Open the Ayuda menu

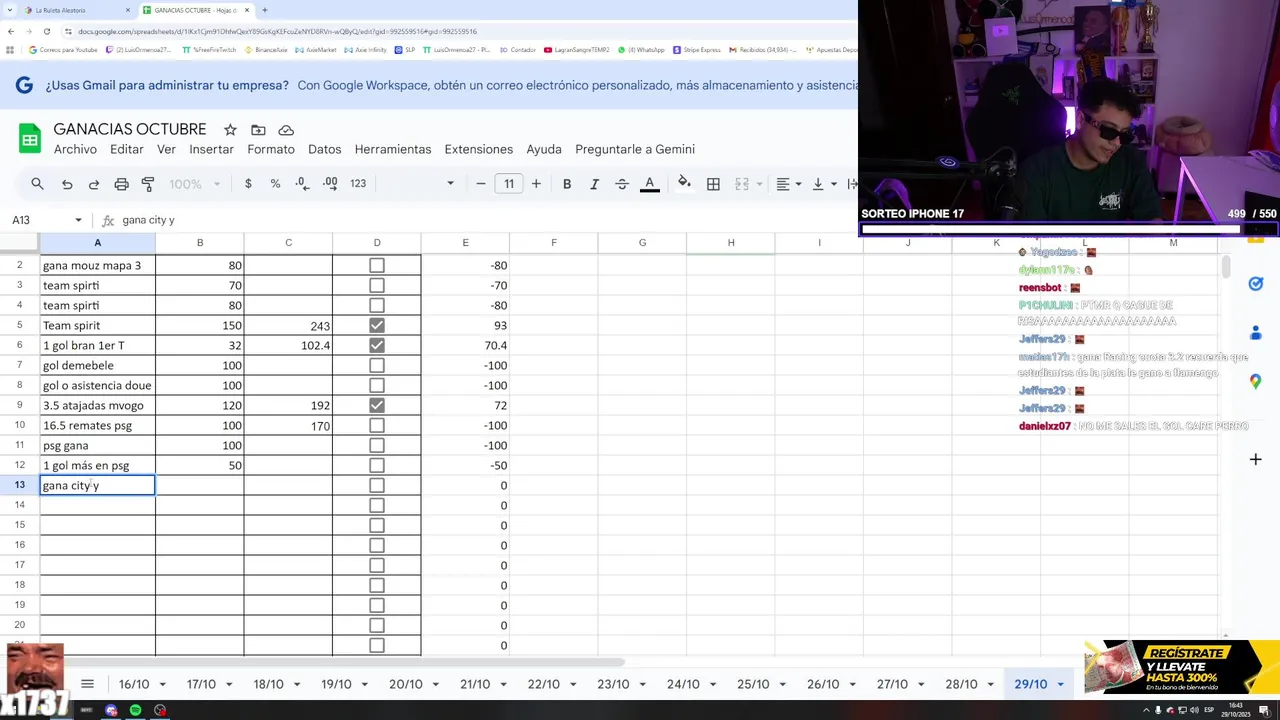click(544, 149)
